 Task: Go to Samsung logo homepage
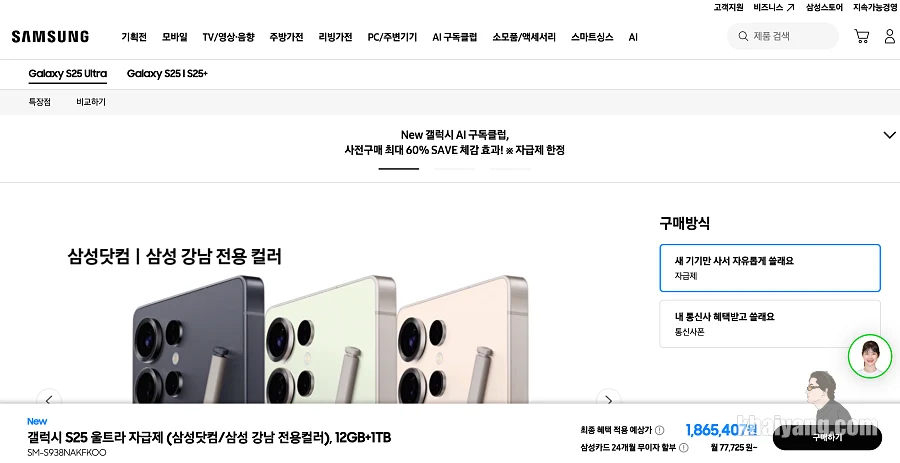coord(50,37)
